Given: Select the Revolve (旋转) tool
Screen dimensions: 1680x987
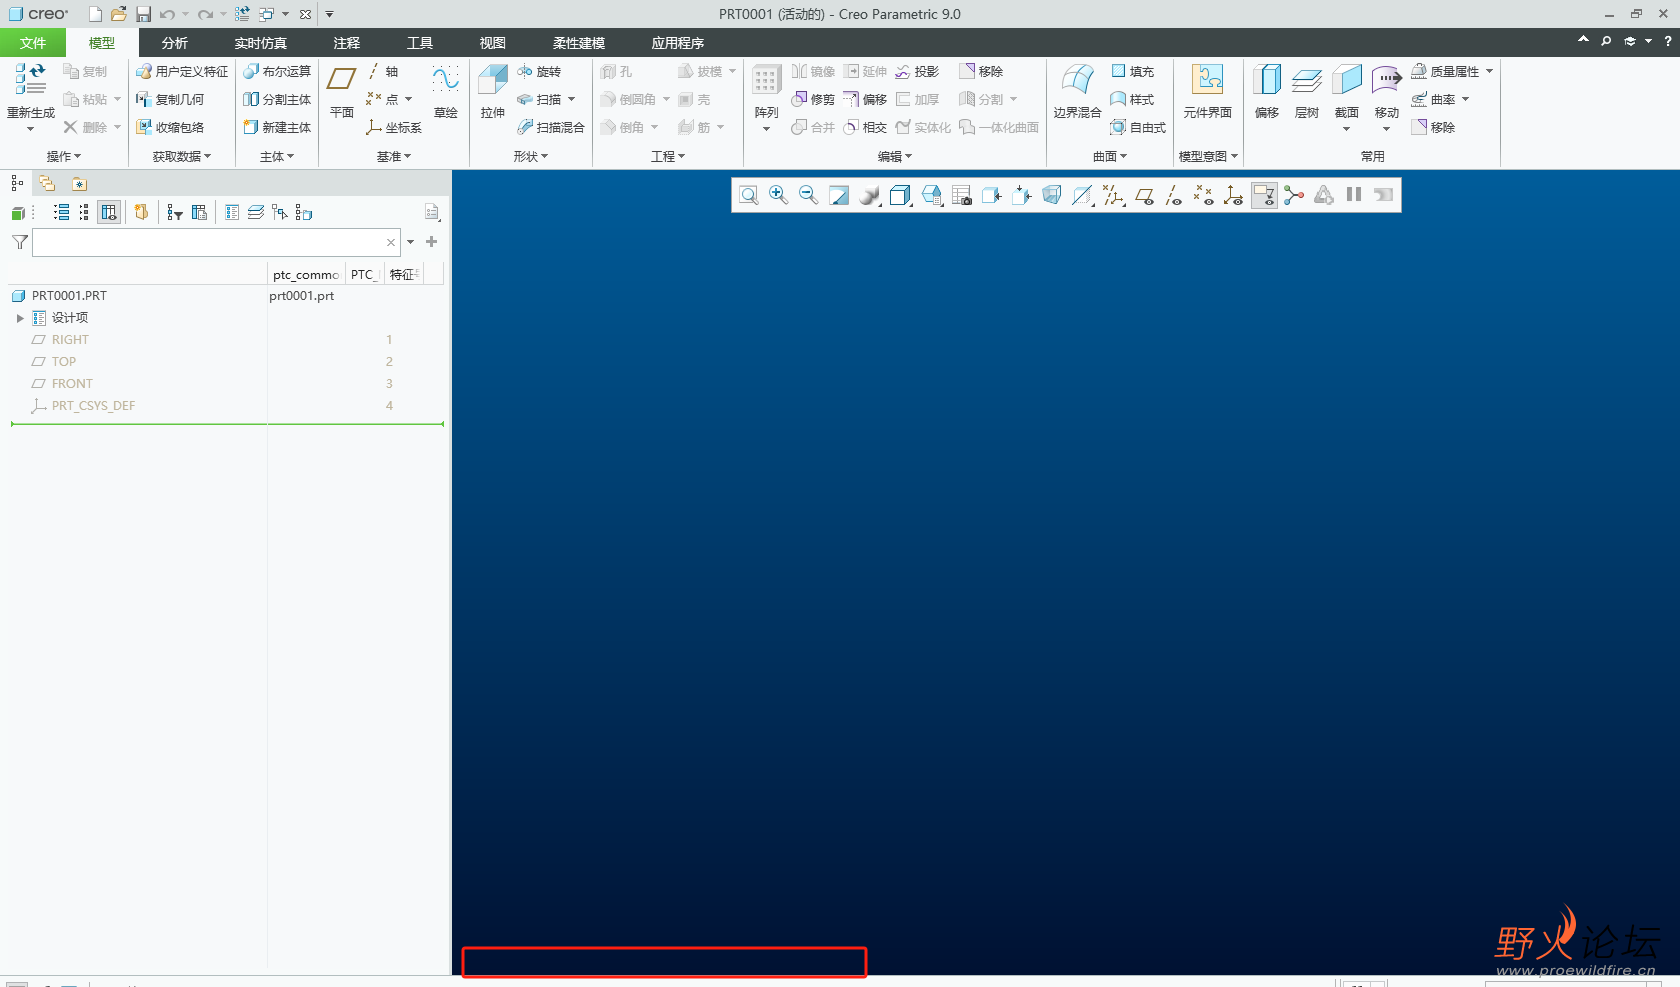Looking at the screenshot, I should pyautogui.click(x=539, y=72).
